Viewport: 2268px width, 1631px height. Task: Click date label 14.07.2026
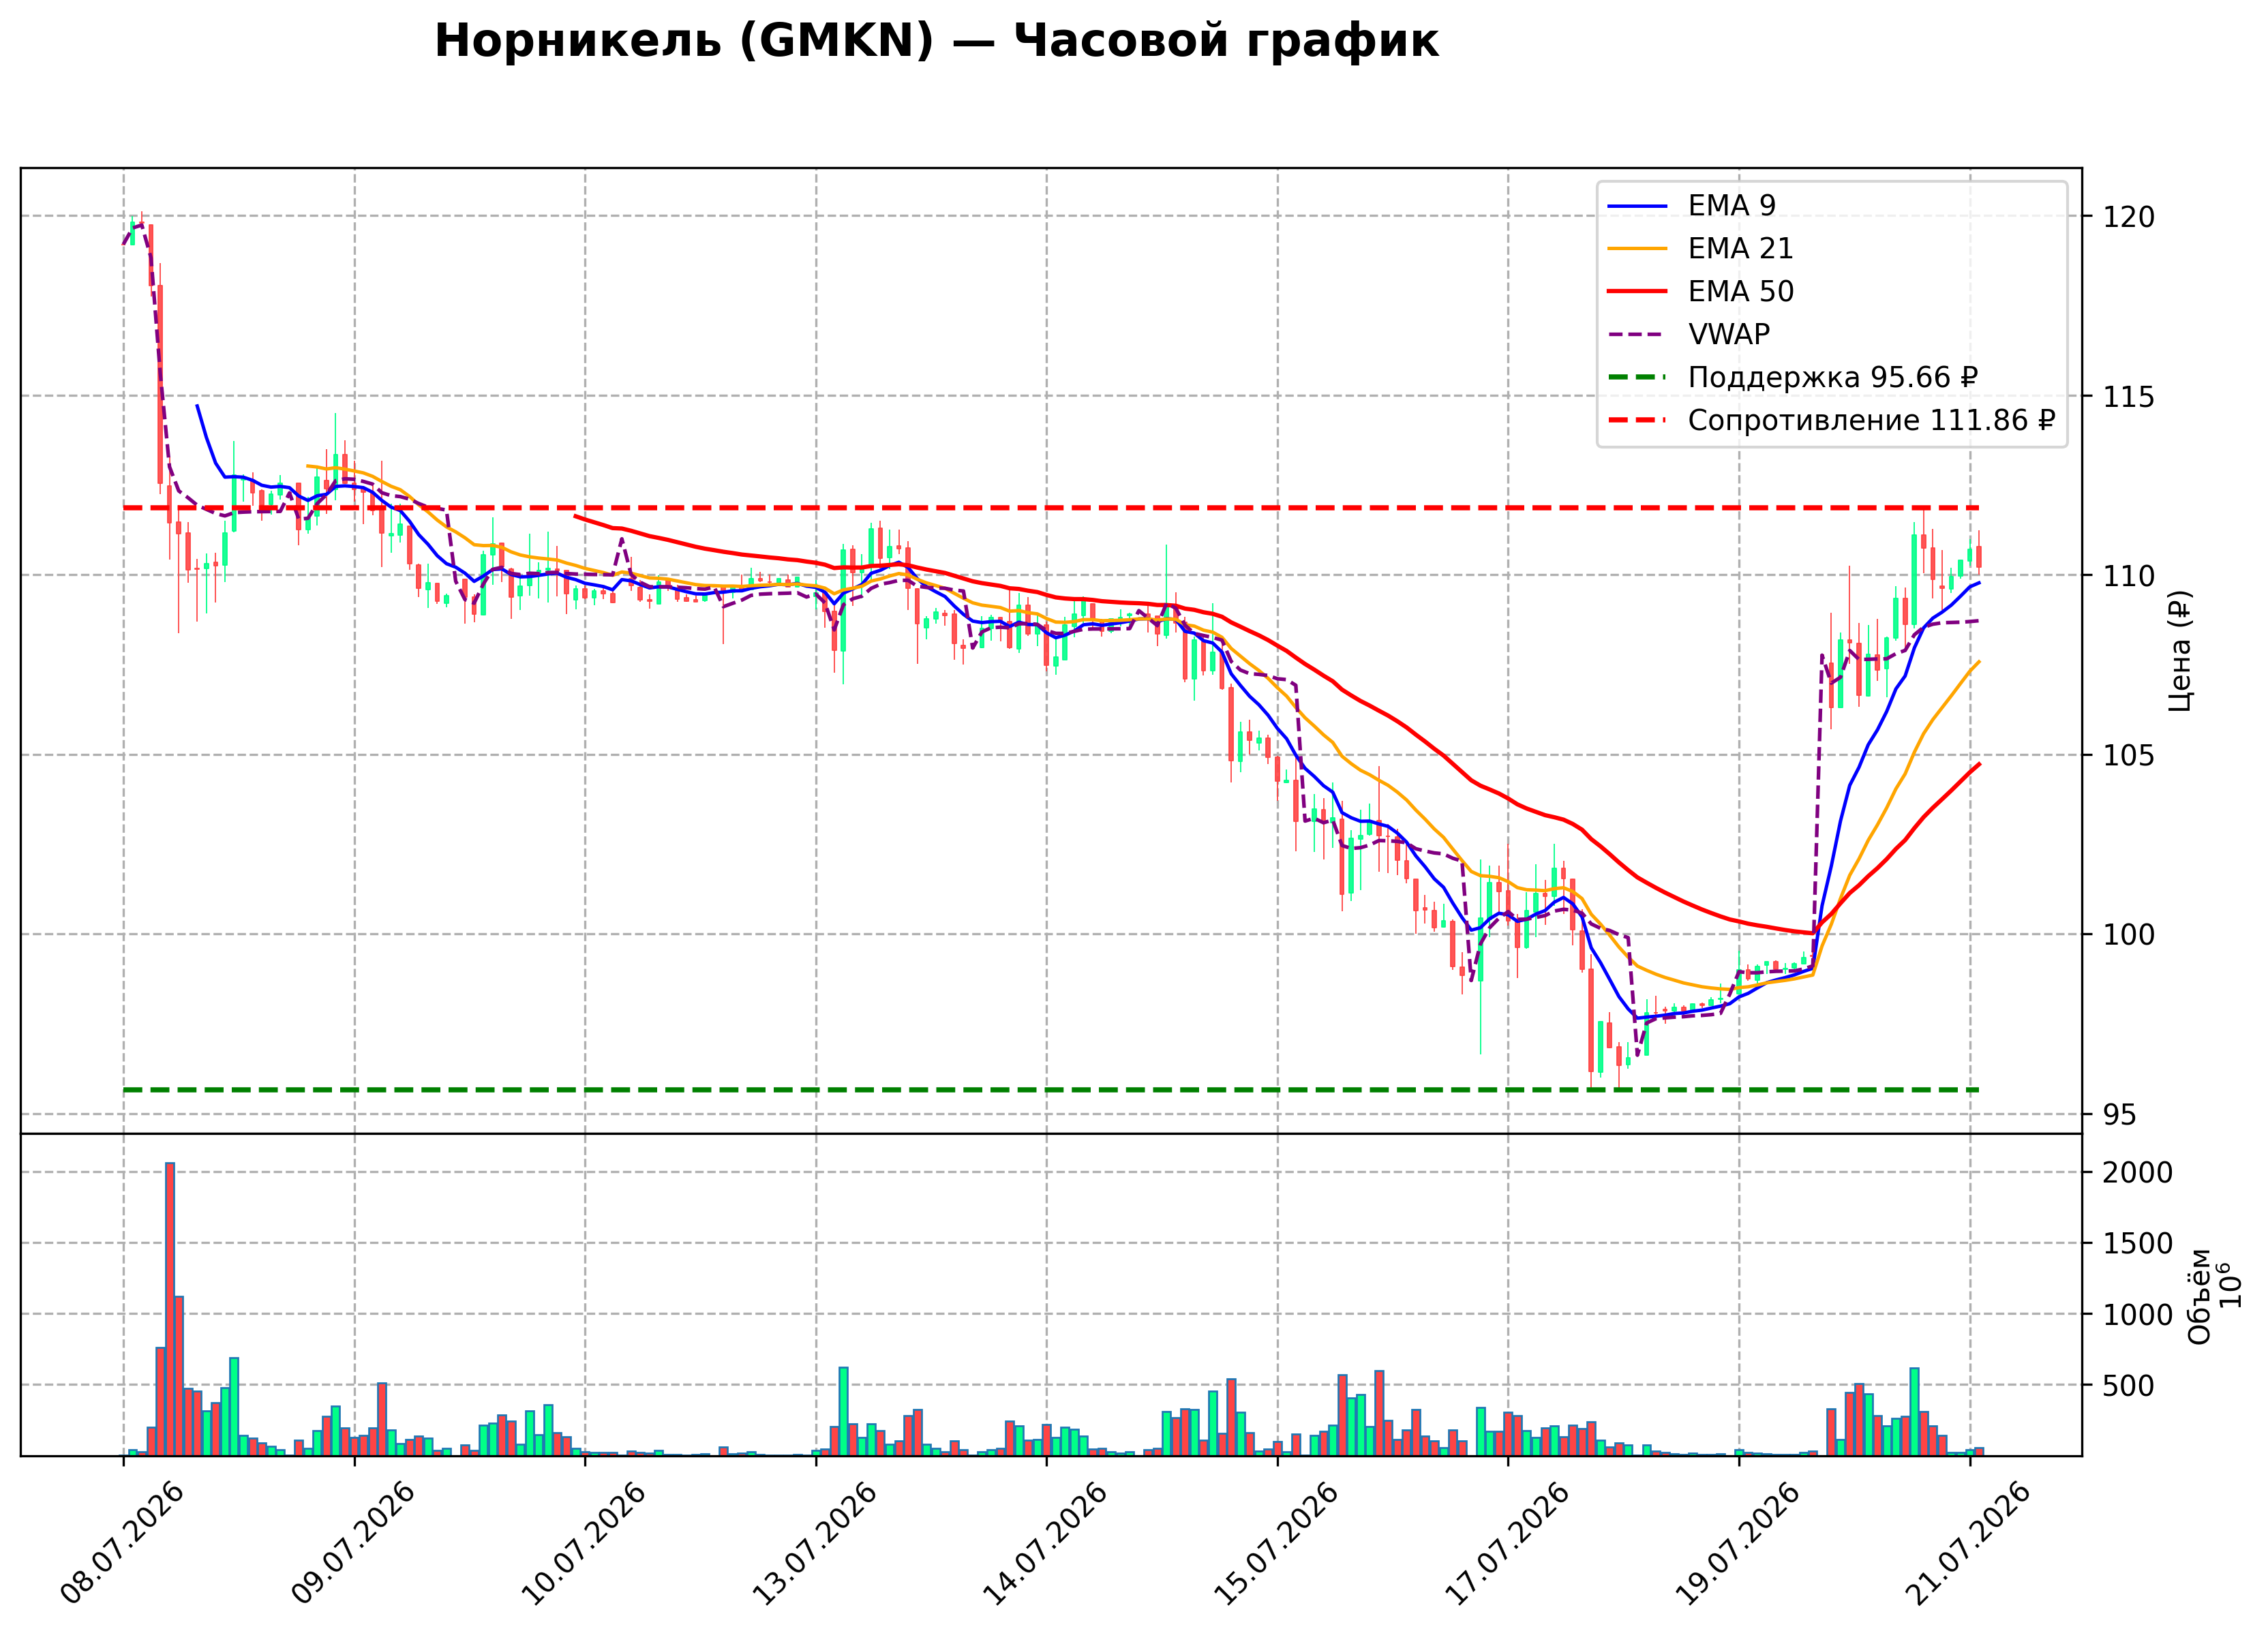pos(1045,1544)
